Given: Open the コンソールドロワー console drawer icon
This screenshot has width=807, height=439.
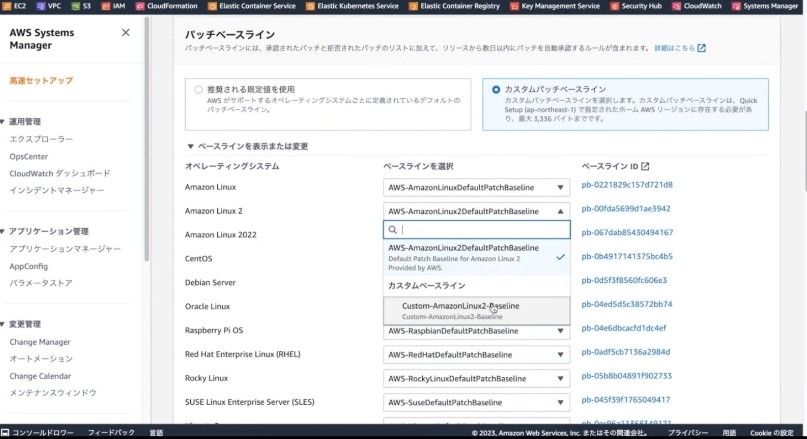Looking at the screenshot, I should (5, 432).
